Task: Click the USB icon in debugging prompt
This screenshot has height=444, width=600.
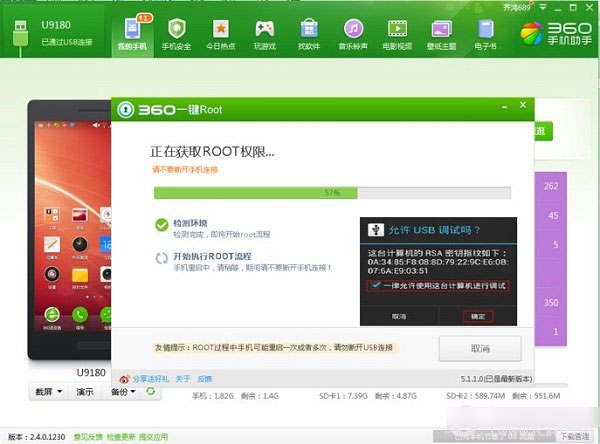Action: pyautogui.click(x=376, y=230)
